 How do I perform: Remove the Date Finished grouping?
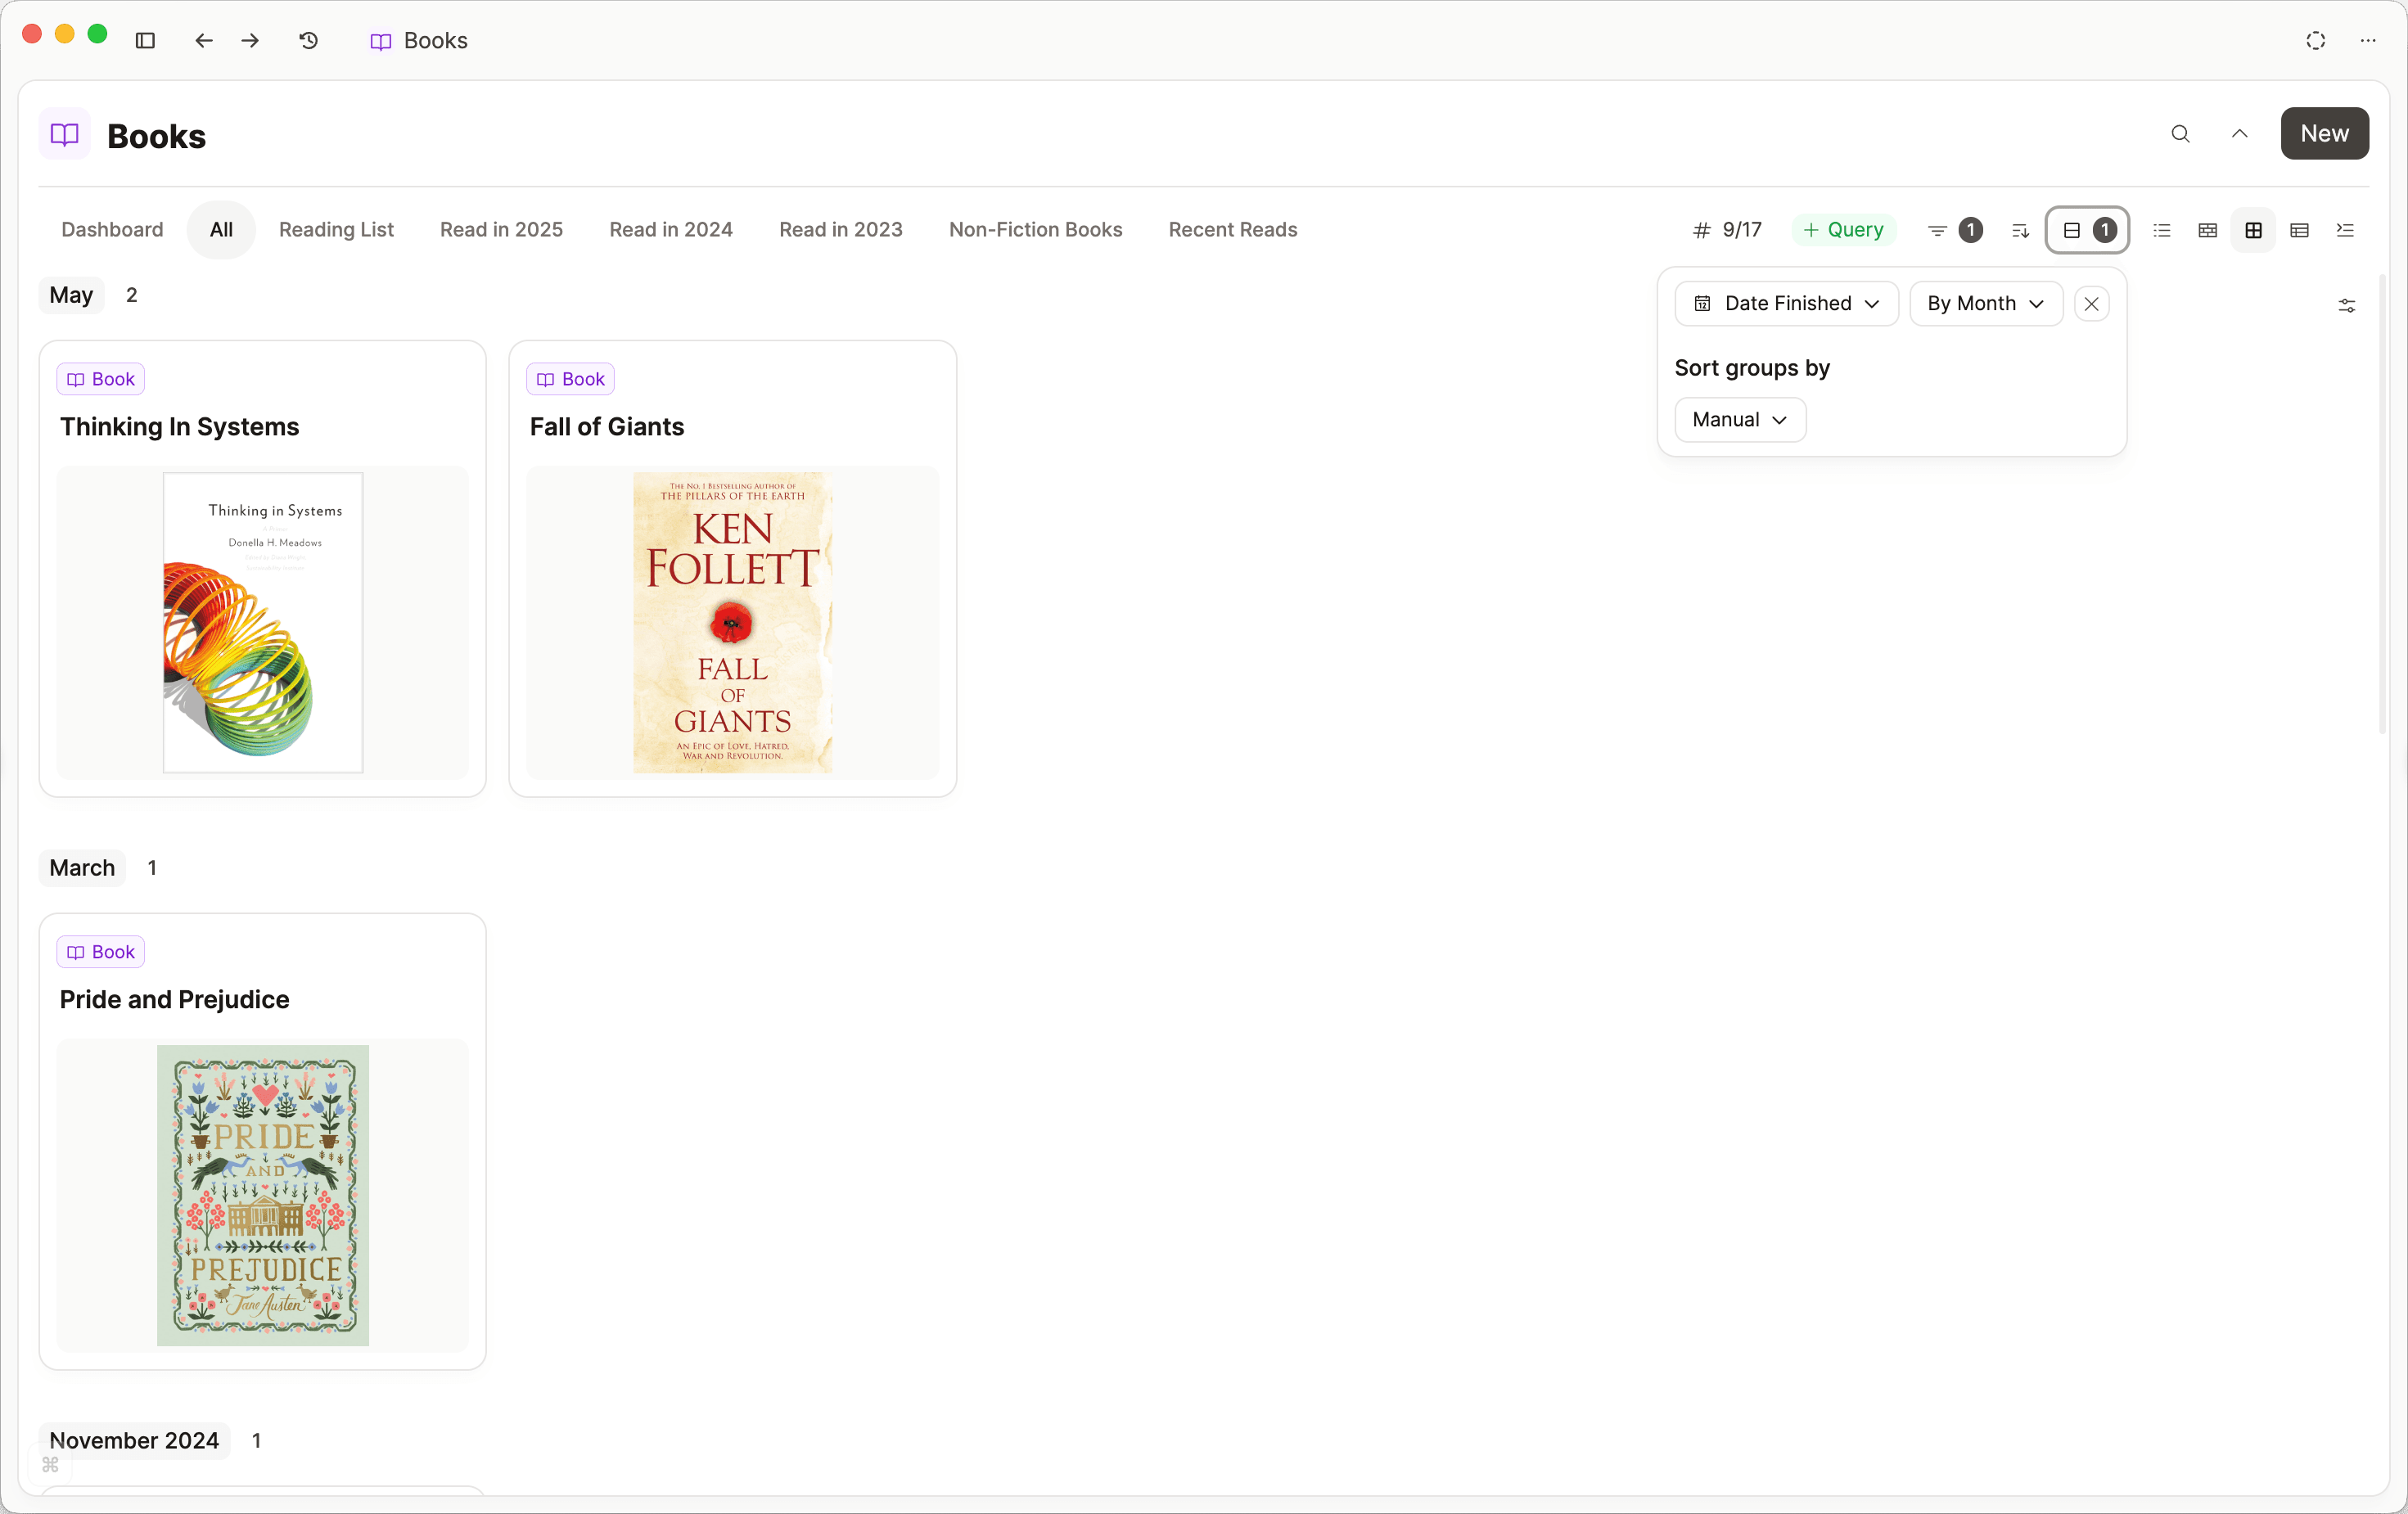click(x=2091, y=303)
